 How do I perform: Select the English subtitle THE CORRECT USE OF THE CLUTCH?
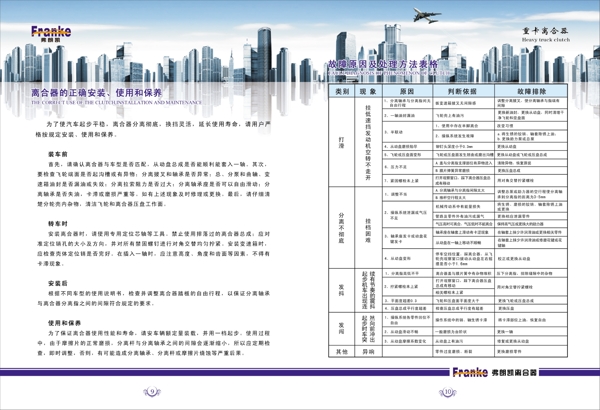[117, 103]
